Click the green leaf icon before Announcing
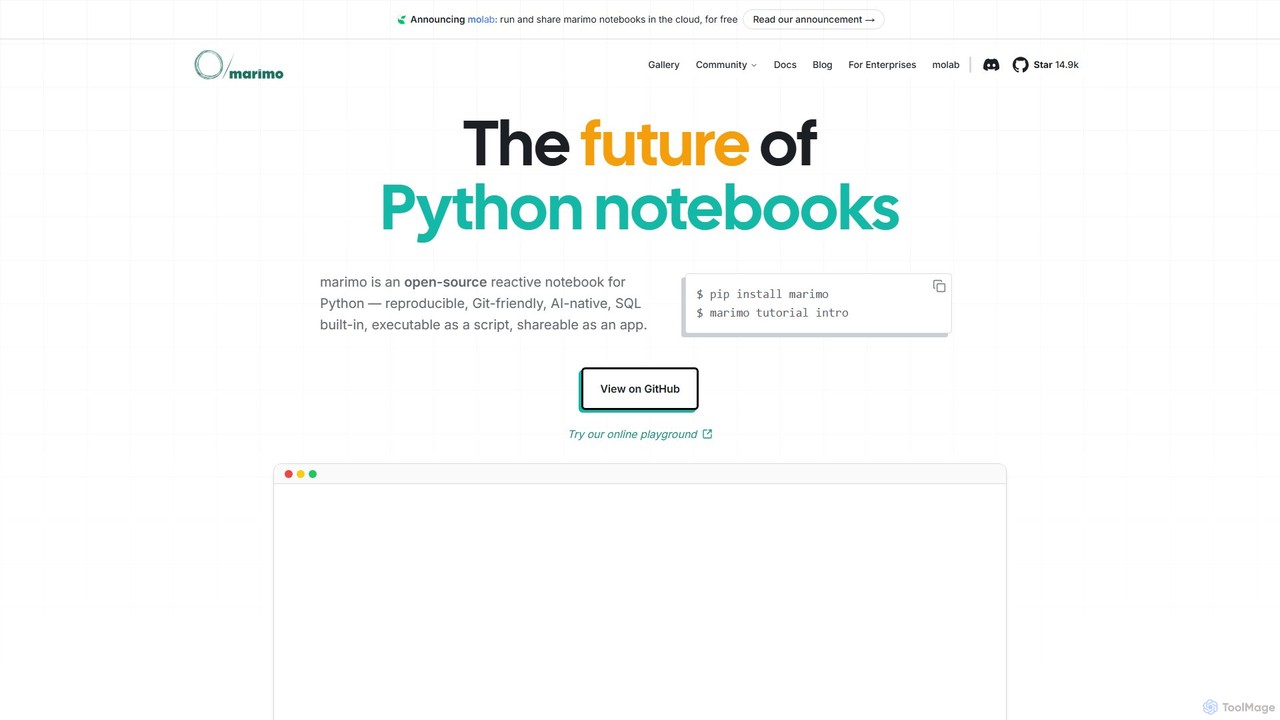 (401, 20)
